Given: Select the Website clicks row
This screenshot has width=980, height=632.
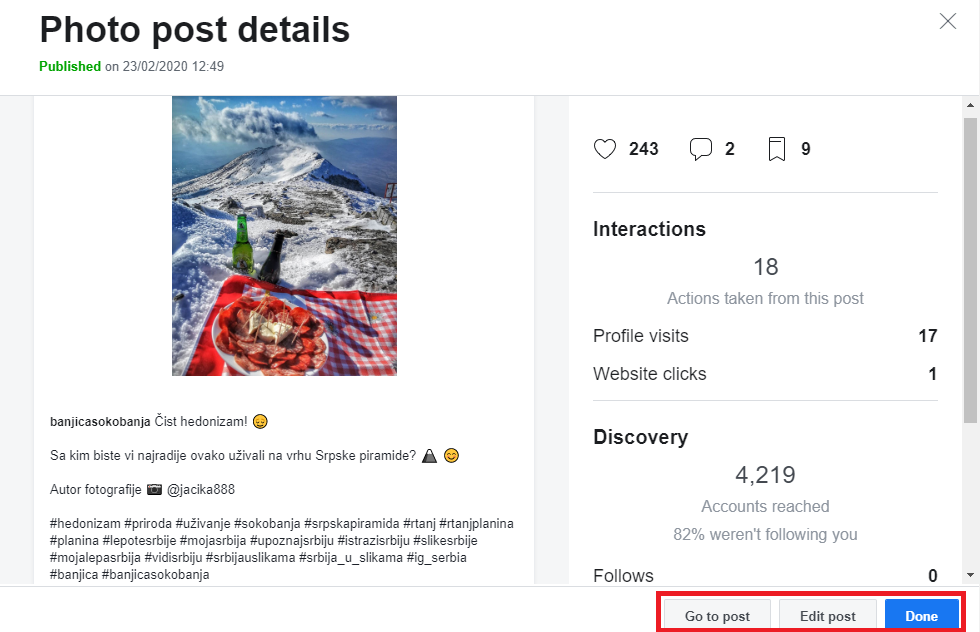Looking at the screenshot, I should coord(765,374).
